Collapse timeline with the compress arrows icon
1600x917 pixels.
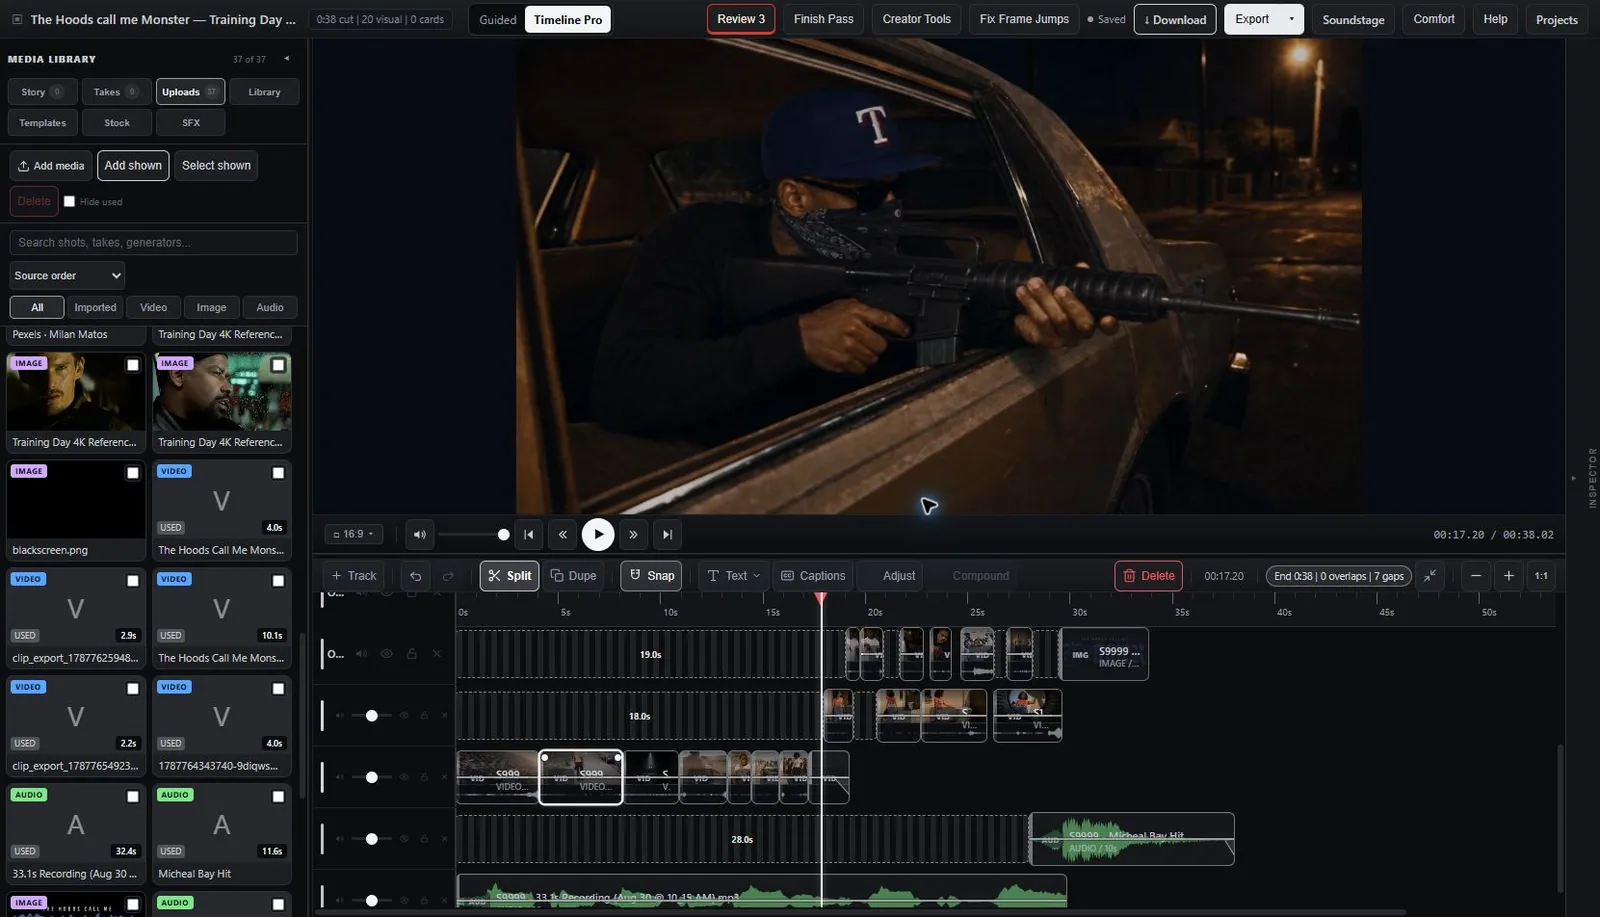point(1430,576)
